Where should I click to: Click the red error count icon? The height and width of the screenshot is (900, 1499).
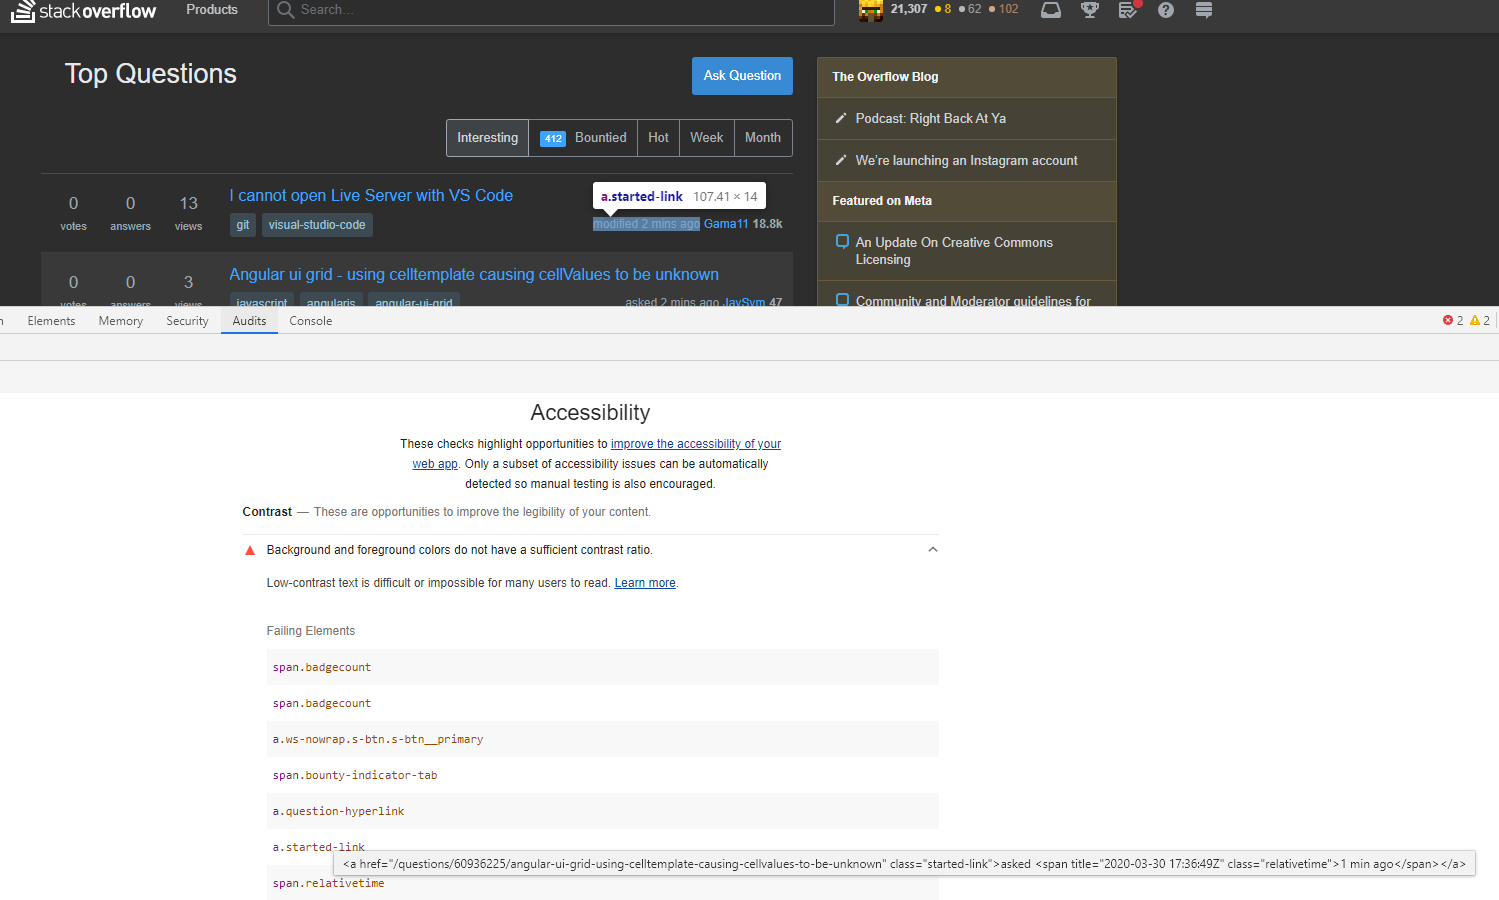(x=1447, y=320)
